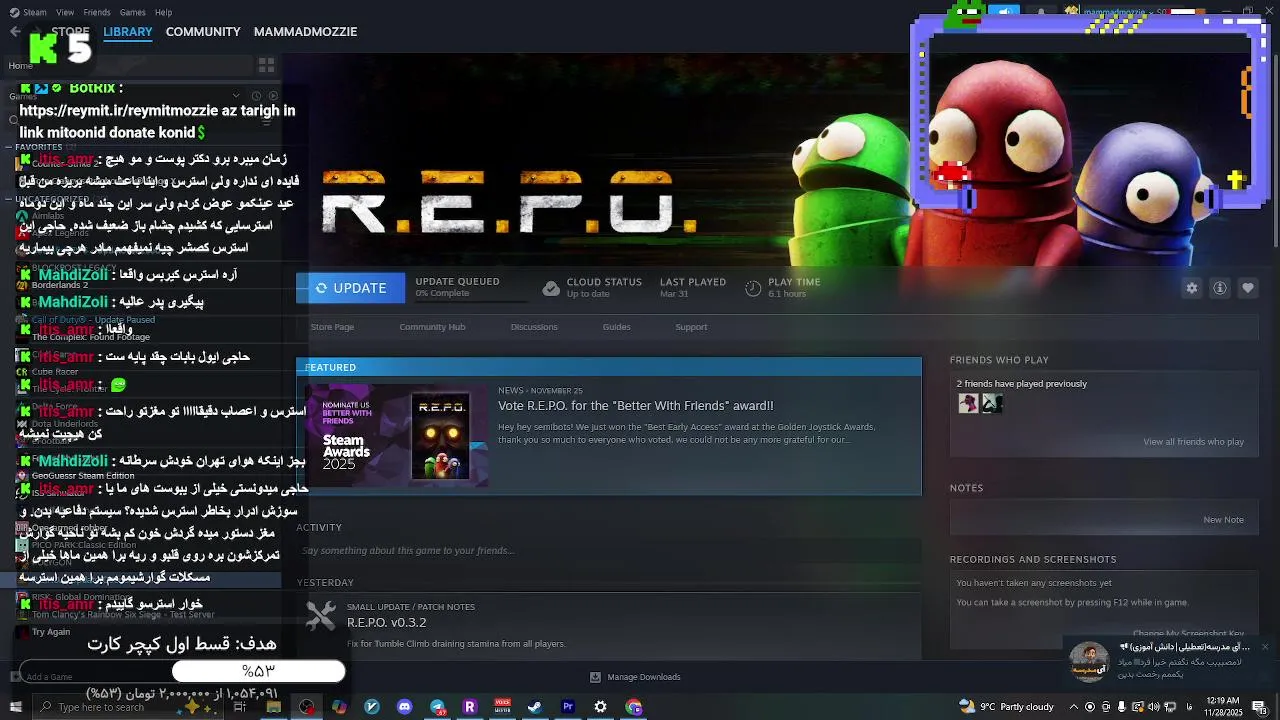Open Discord from the taskbar
Image resolution: width=1280 pixels, height=720 pixels.
[404, 707]
